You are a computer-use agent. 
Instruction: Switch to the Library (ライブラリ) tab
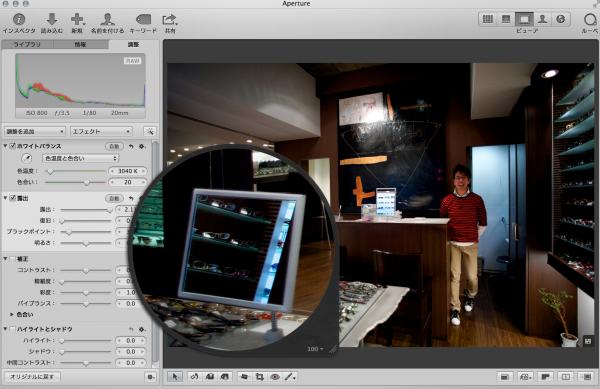[x=27, y=44]
